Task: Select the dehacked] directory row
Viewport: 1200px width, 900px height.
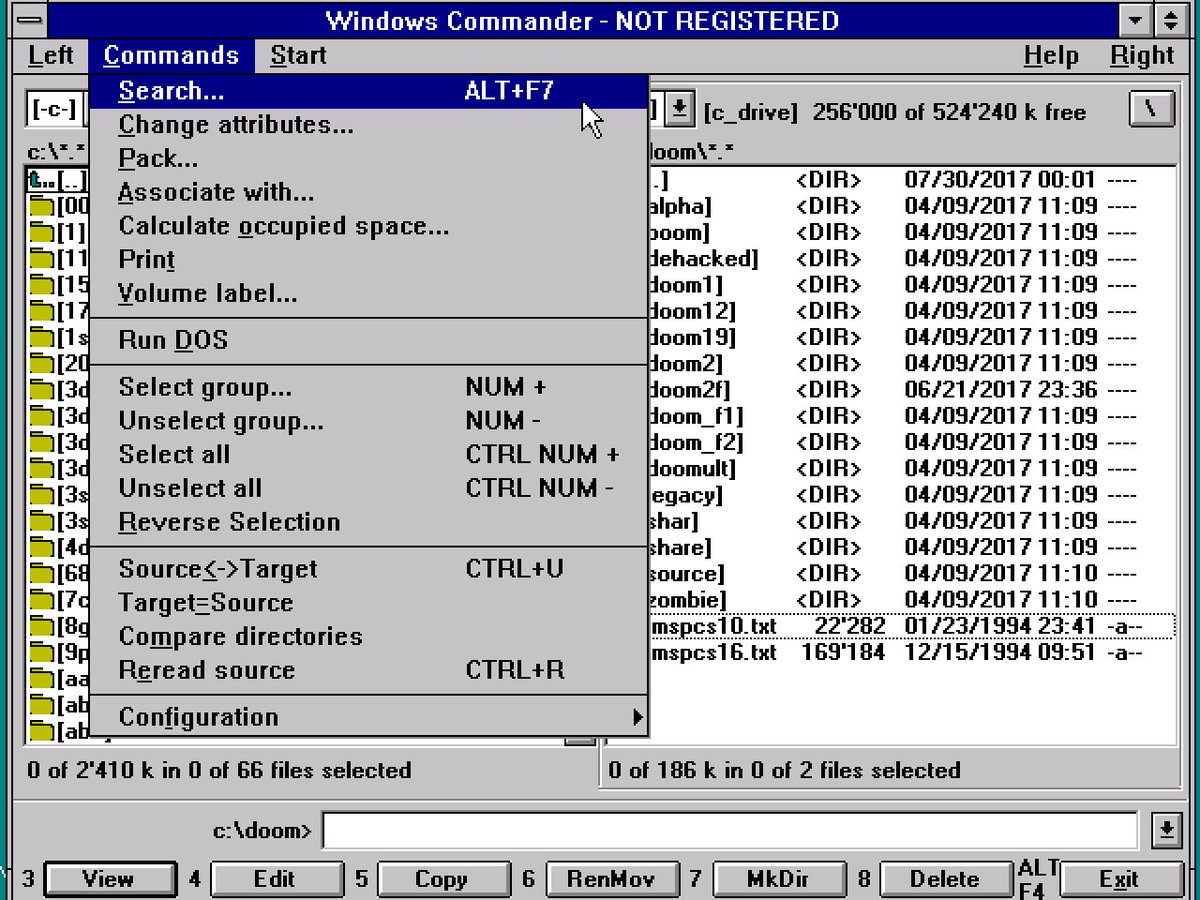Action: point(912,259)
